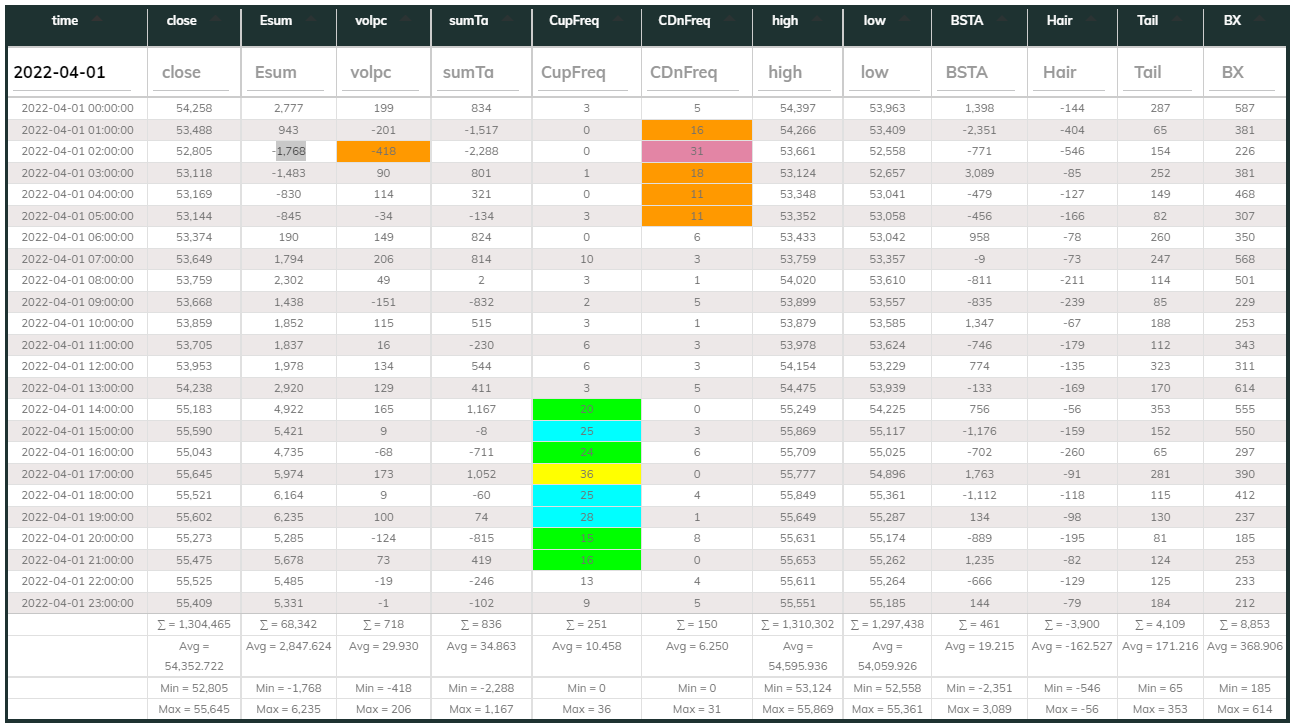Screen dimensions: 1296x726
Task: Select time cell 2022-04-01 17:00:00
Action: (77, 474)
